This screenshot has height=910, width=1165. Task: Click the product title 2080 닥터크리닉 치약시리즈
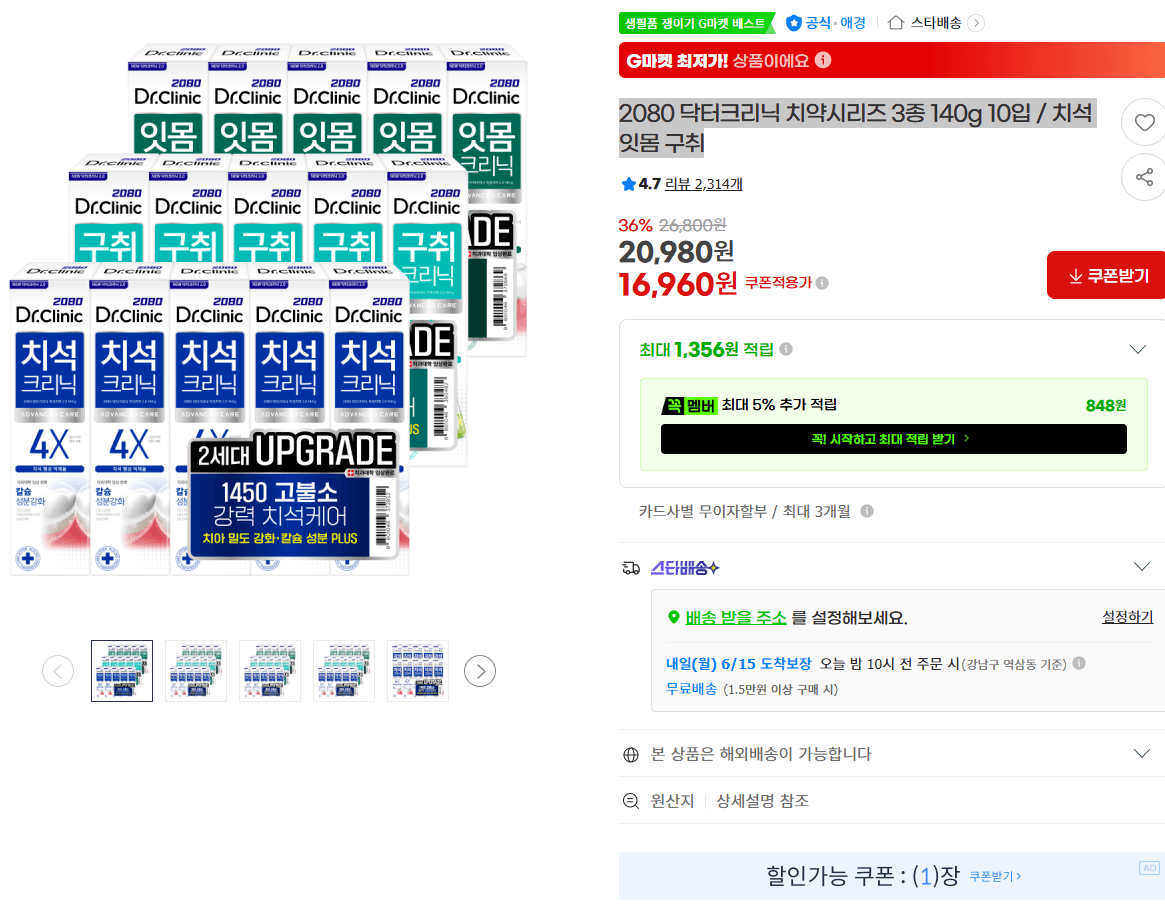(856, 128)
